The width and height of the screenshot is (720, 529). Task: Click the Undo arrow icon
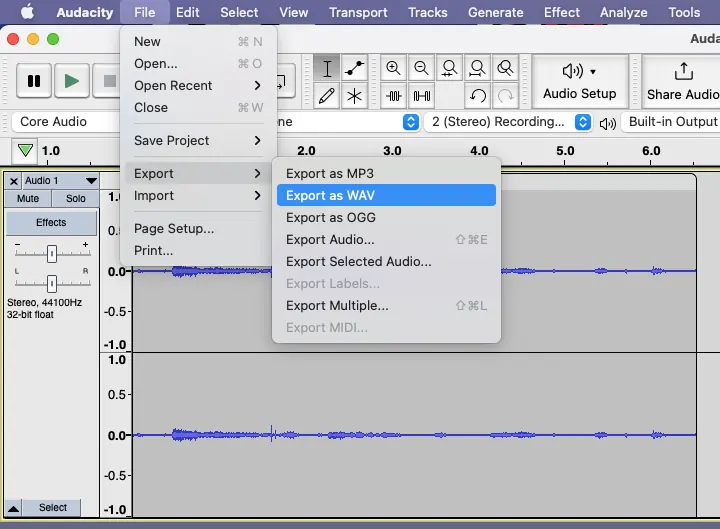click(x=477, y=96)
